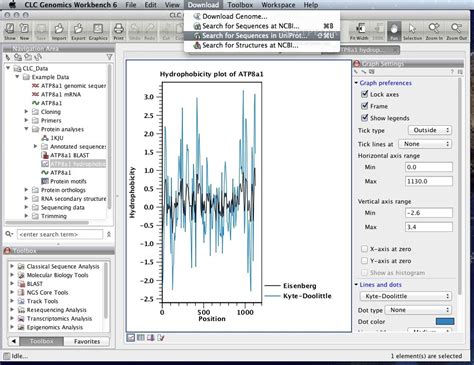Select ATP8a1 mRNA in the tree
The height and width of the screenshot is (365, 474).
coord(61,94)
